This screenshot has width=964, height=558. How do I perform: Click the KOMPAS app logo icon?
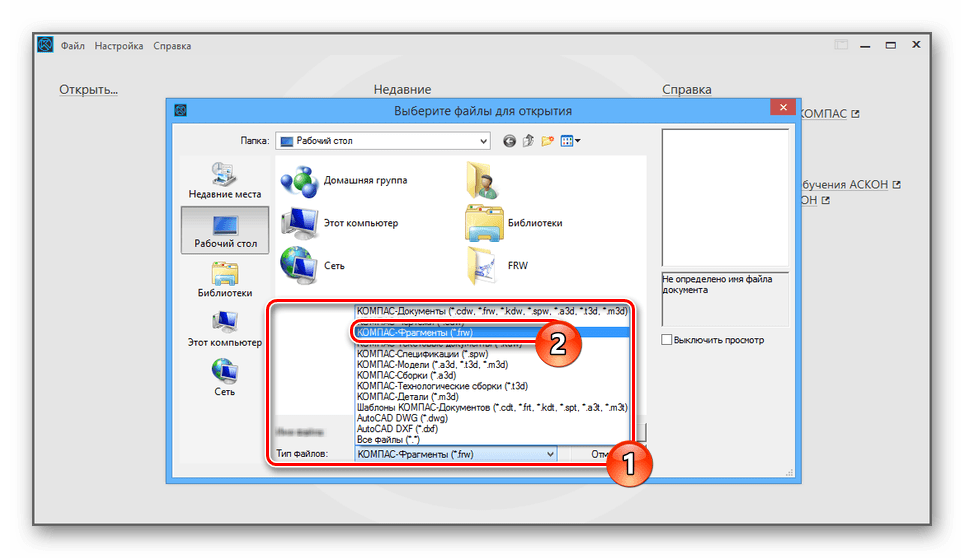tap(45, 45)
